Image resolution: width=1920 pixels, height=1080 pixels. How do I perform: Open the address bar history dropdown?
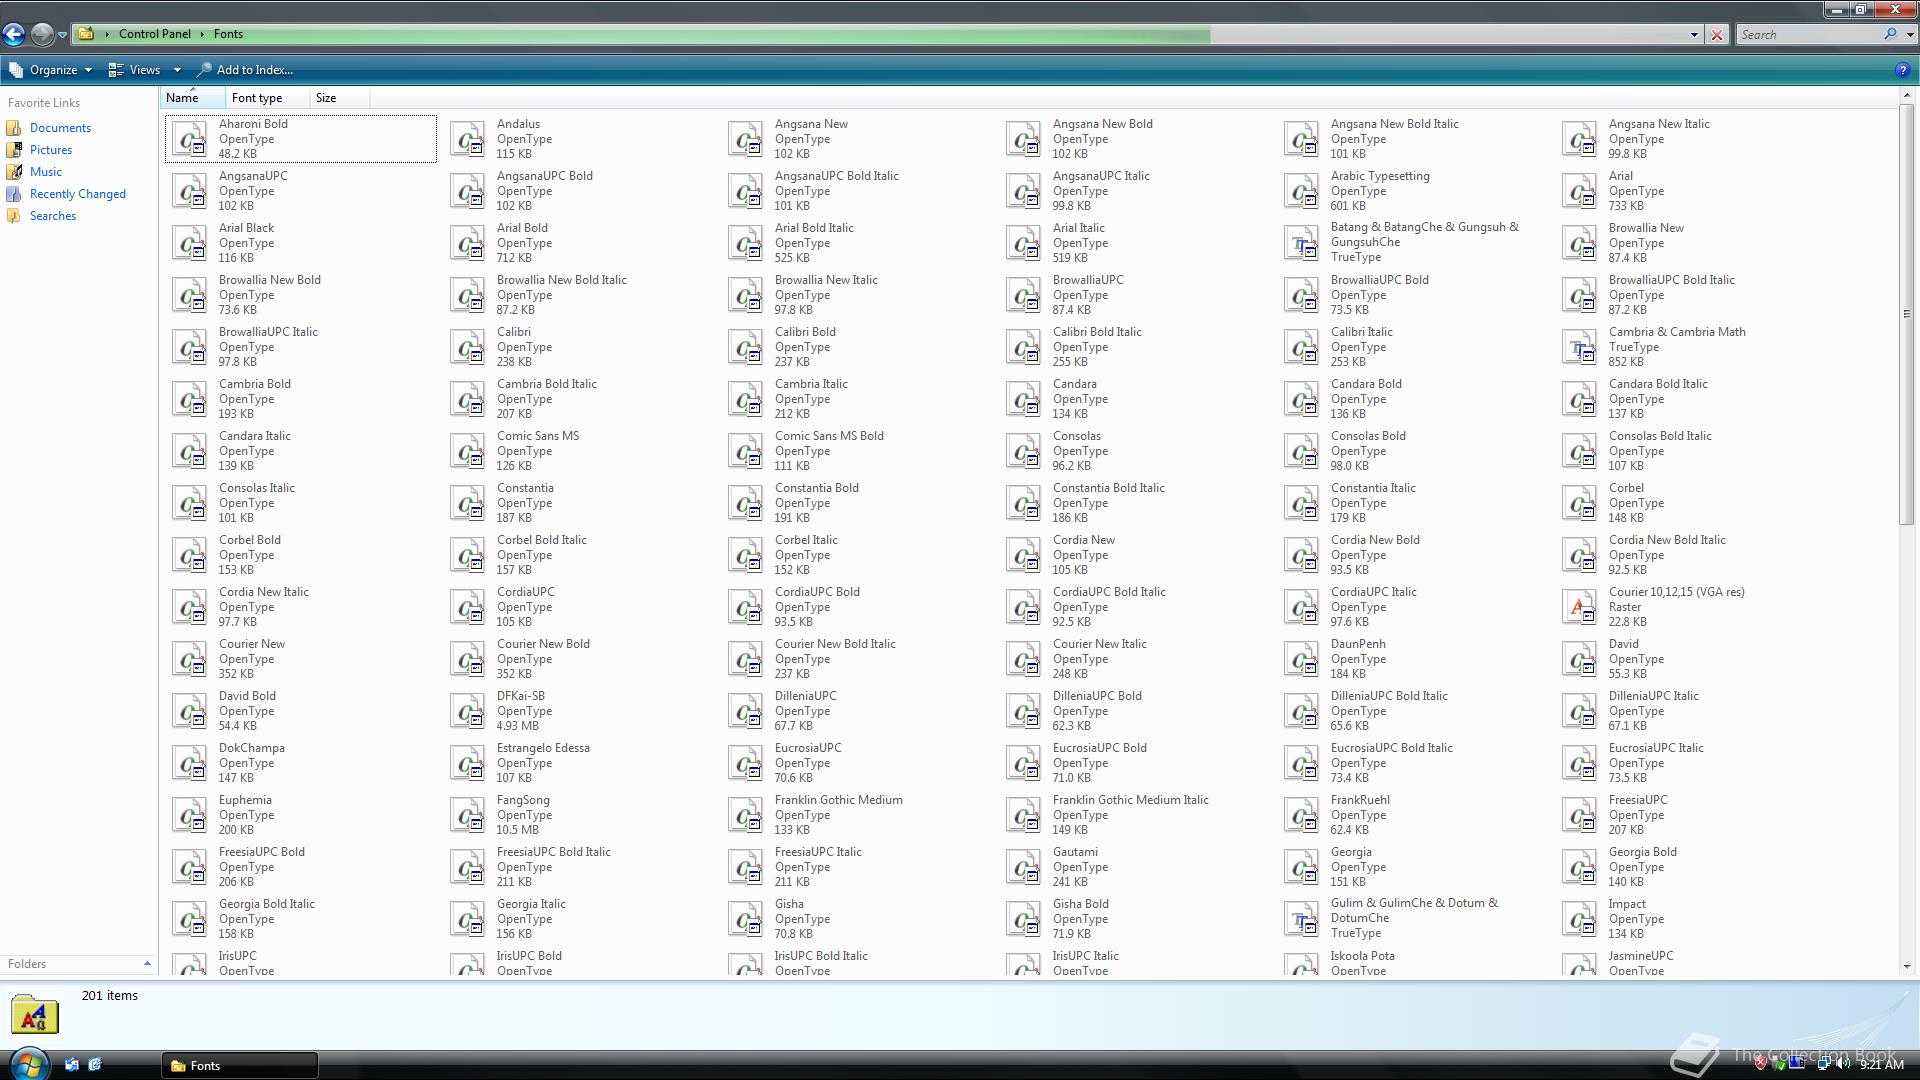coord(1694,35)
